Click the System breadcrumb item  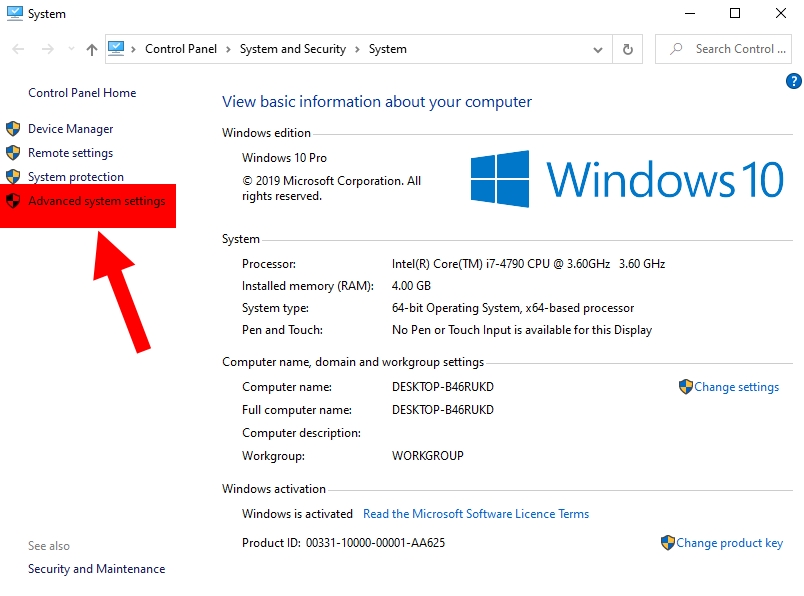click(x=388, y=49)
